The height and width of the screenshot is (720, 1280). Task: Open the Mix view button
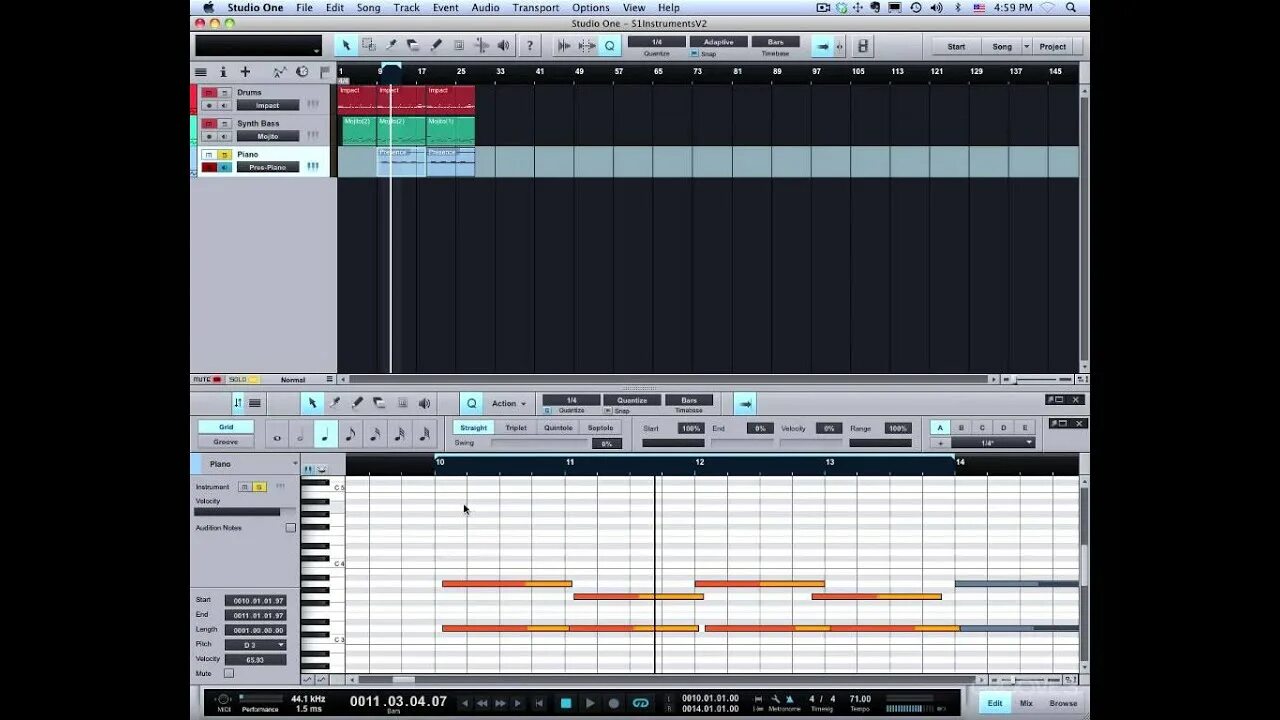(1026, 703)
